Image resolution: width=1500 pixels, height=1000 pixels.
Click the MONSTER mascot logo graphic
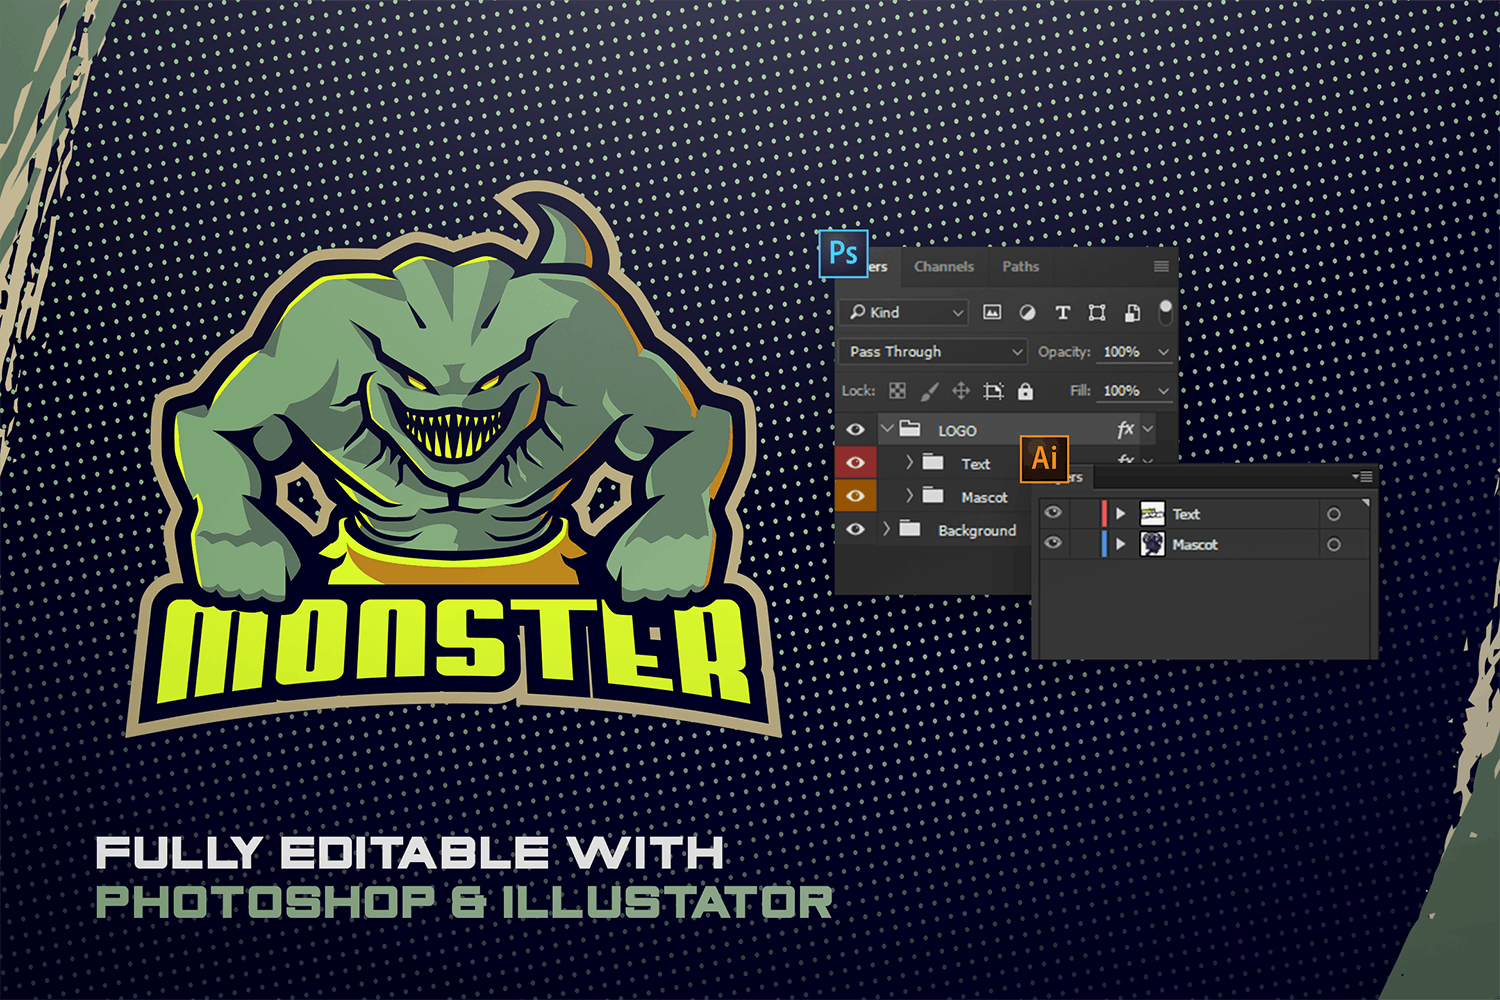click(x=455, y=460)
